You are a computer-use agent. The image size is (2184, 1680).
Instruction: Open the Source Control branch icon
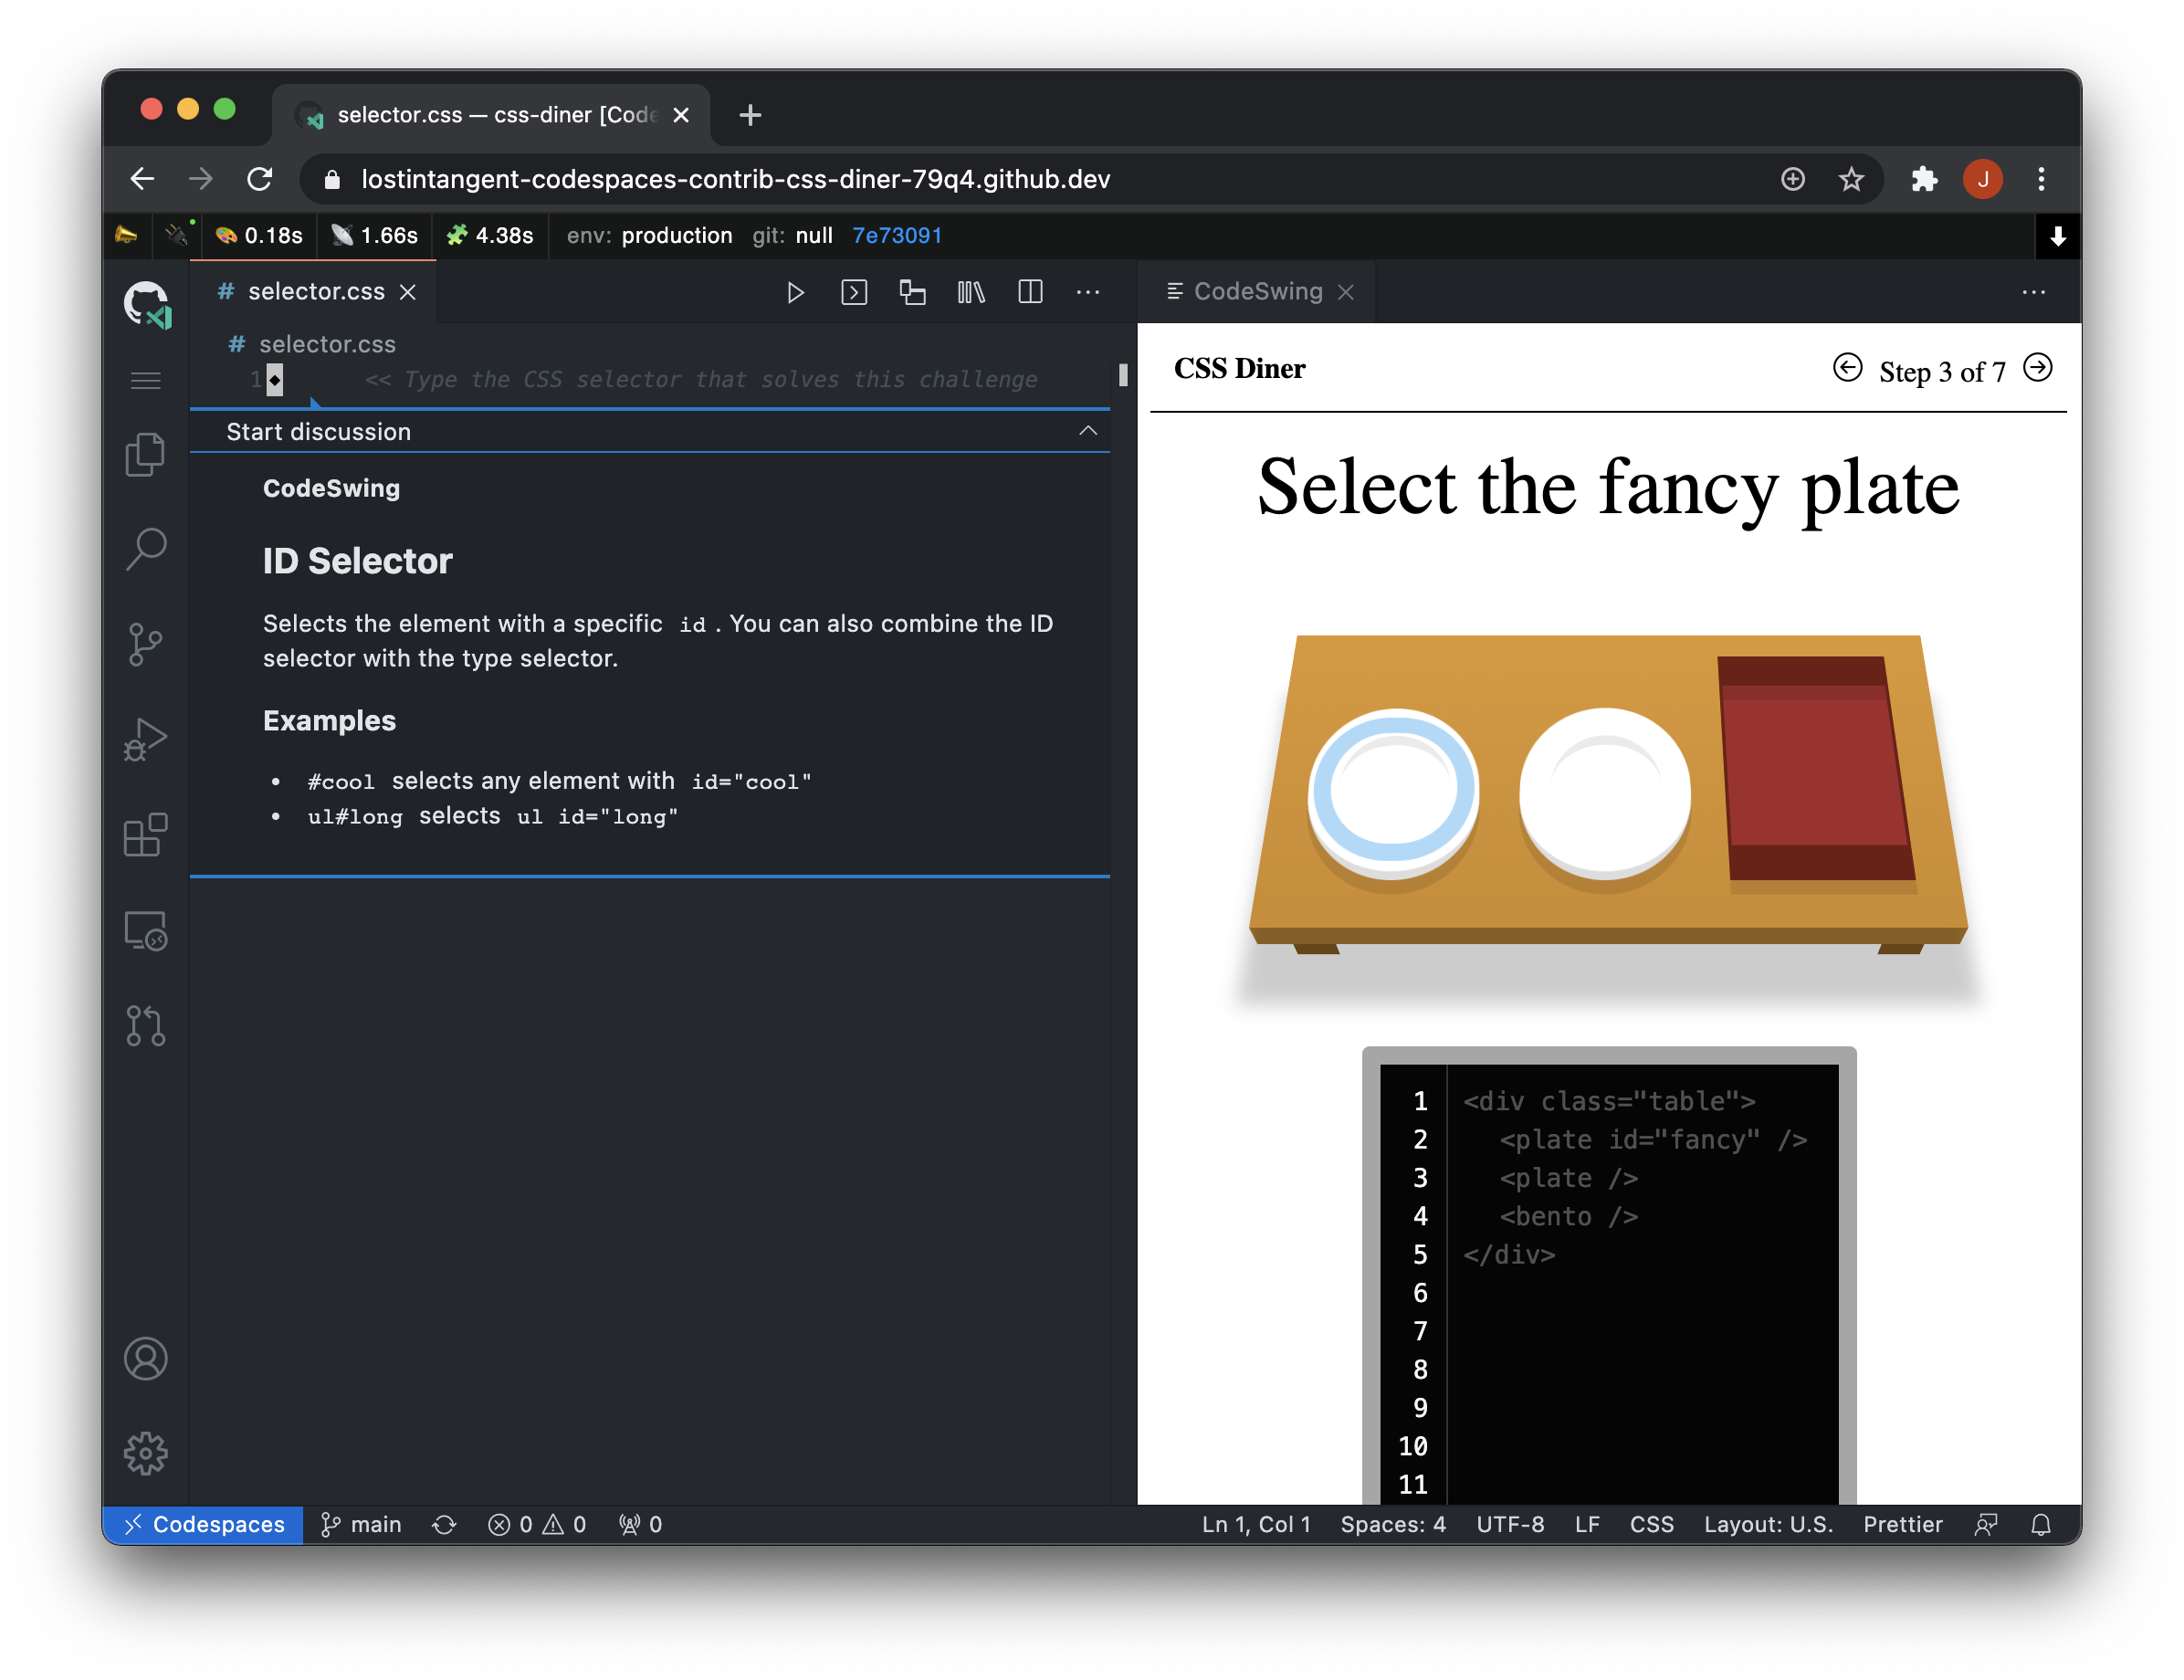click(146, 644)
